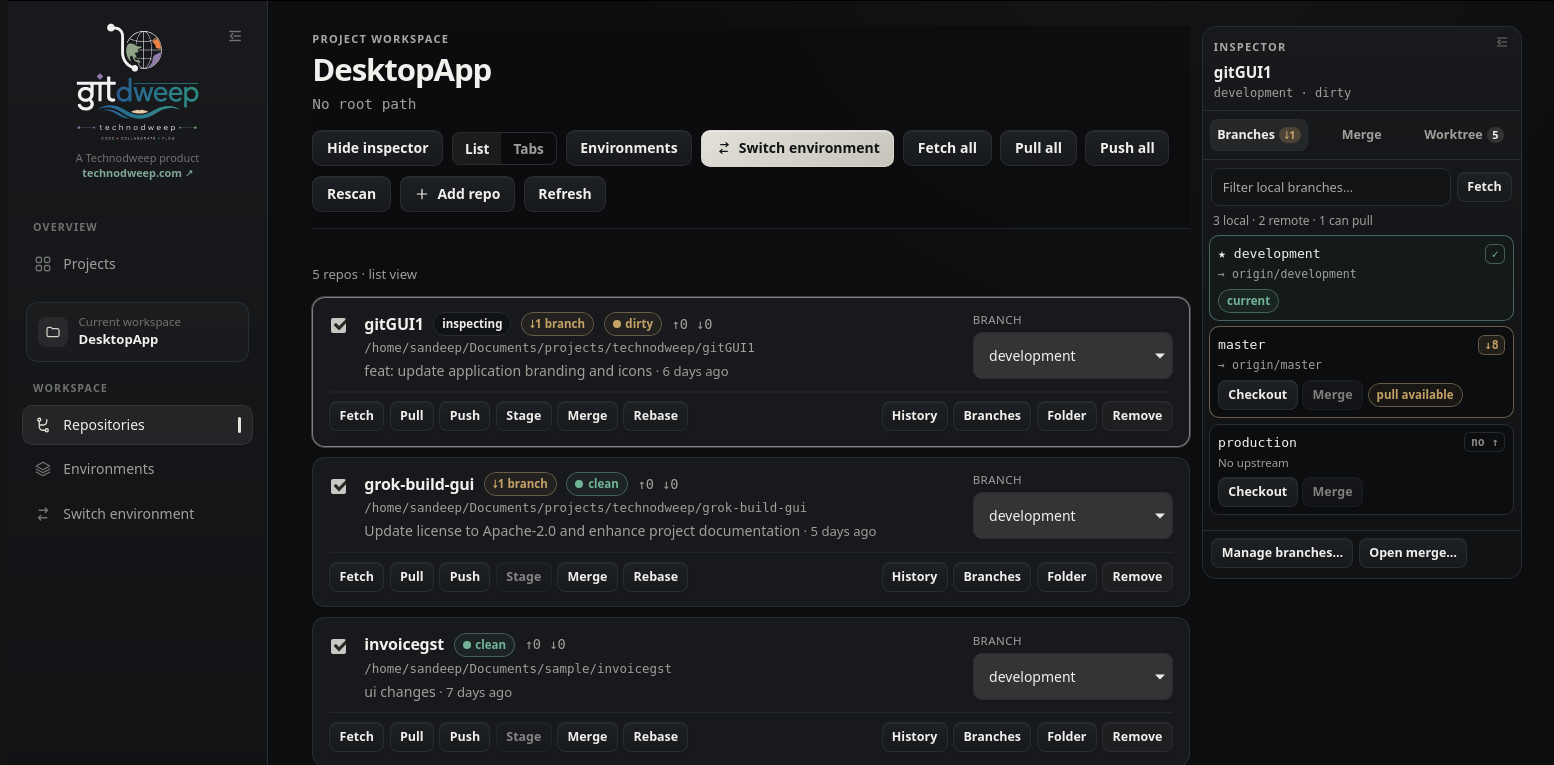Click Open merge...
Viewport: 1554px width, 765px height.
1412,553
